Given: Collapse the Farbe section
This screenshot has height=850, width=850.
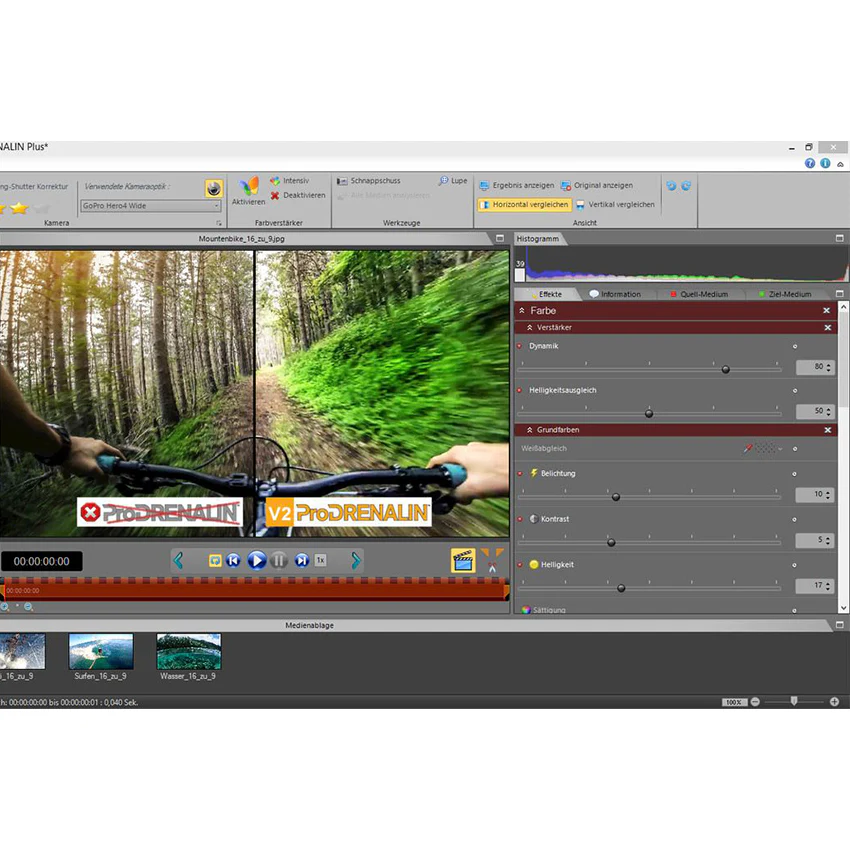Looking at the screenshot, I should [522, 311].
